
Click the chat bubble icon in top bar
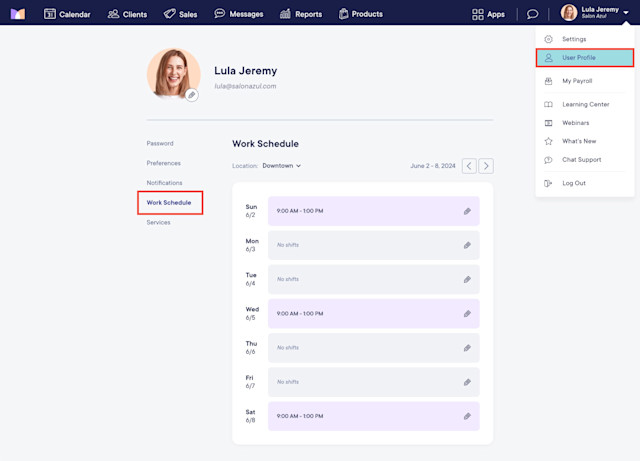[532, 14]
